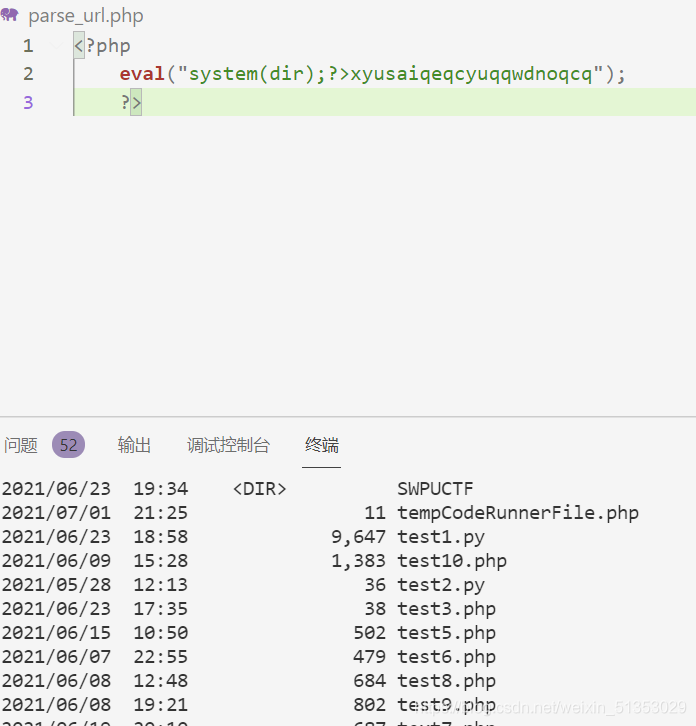Image resolution: width=696 pixels, height=726 pixels.
Task: Click the closing ?> tag on line 3
Action: click(x=131, y=102)
